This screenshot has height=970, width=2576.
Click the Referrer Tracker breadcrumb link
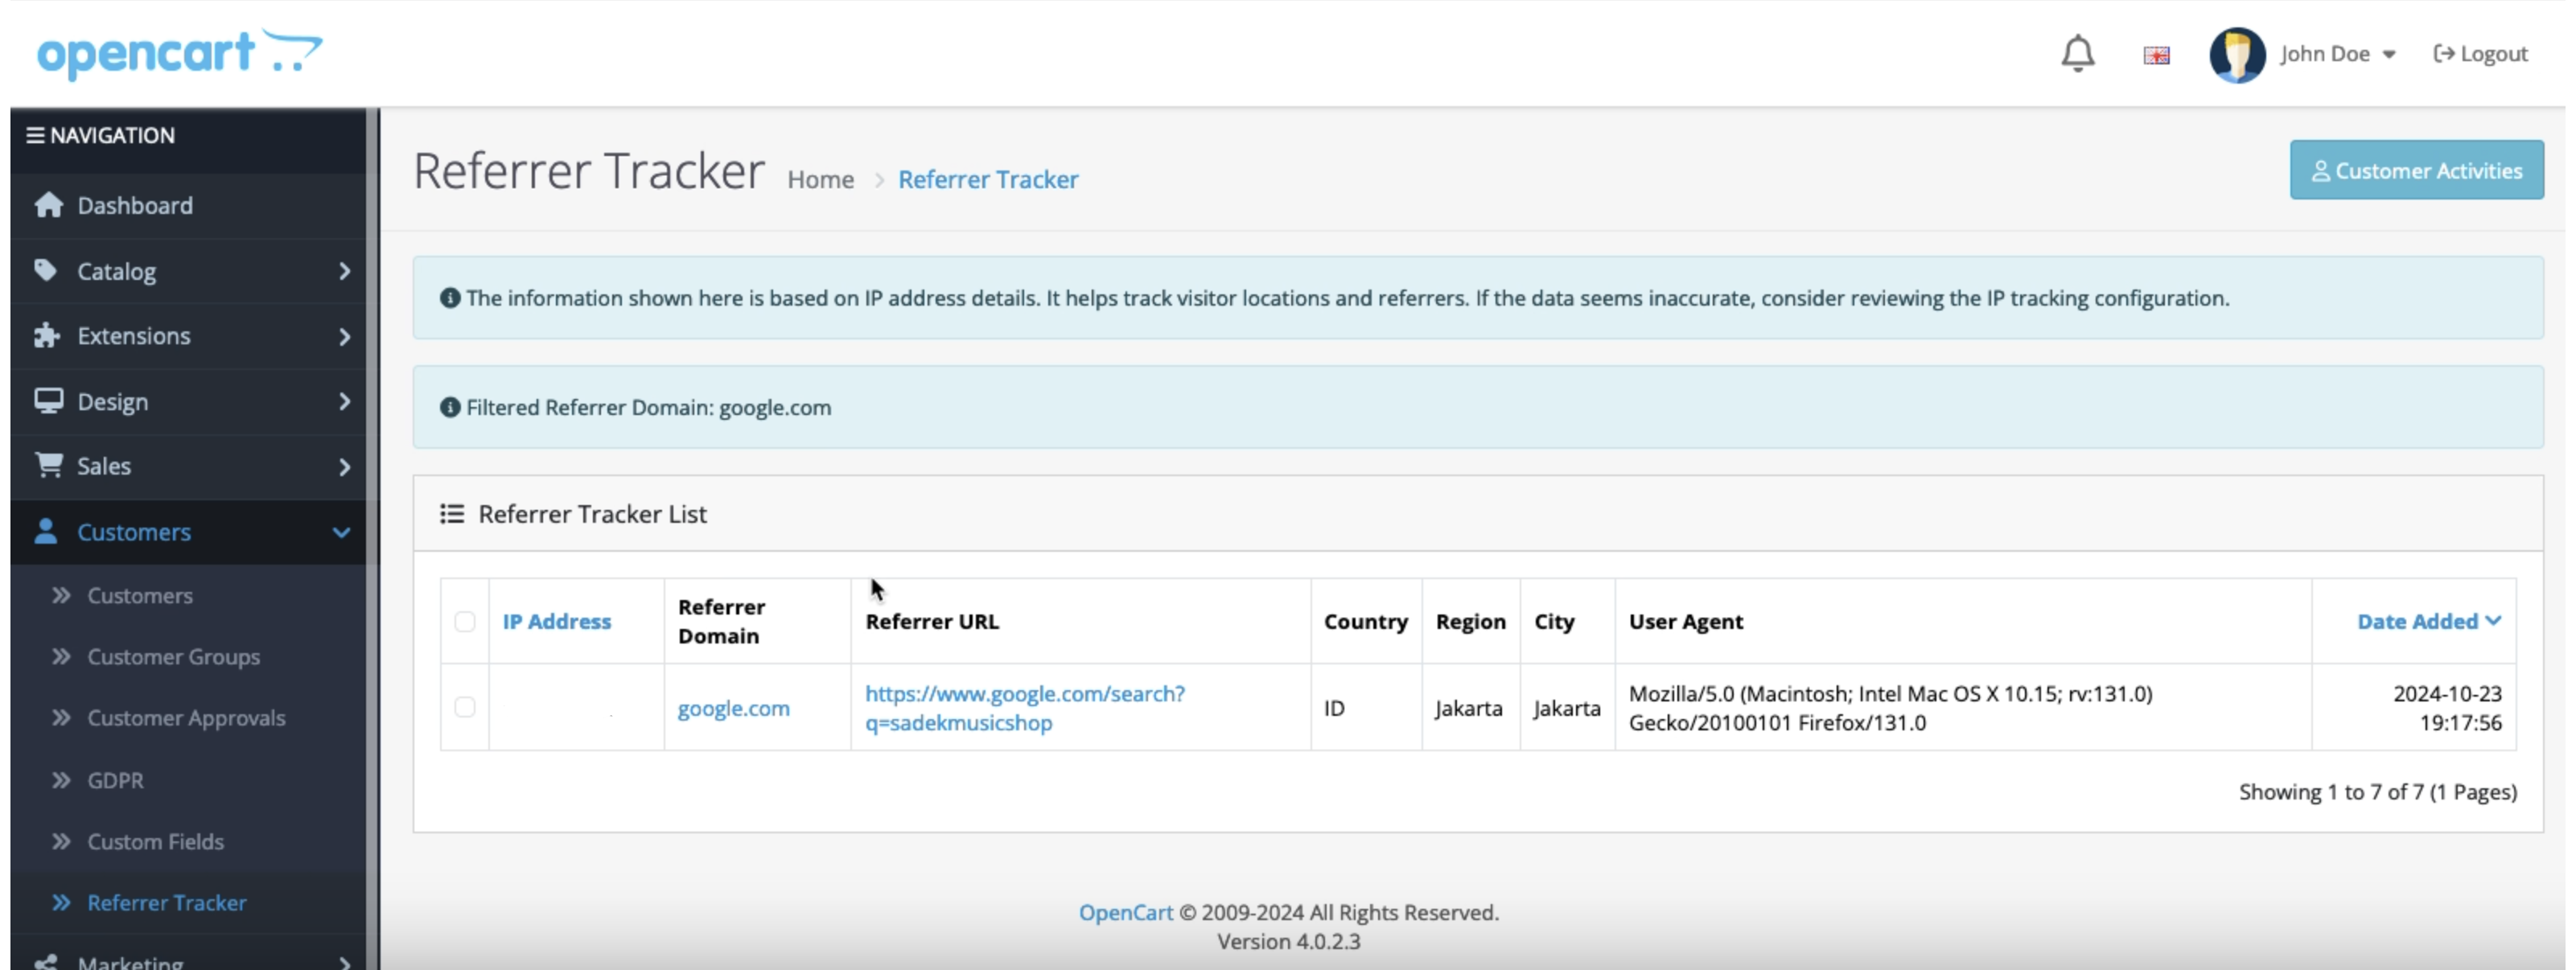(988, 179)
